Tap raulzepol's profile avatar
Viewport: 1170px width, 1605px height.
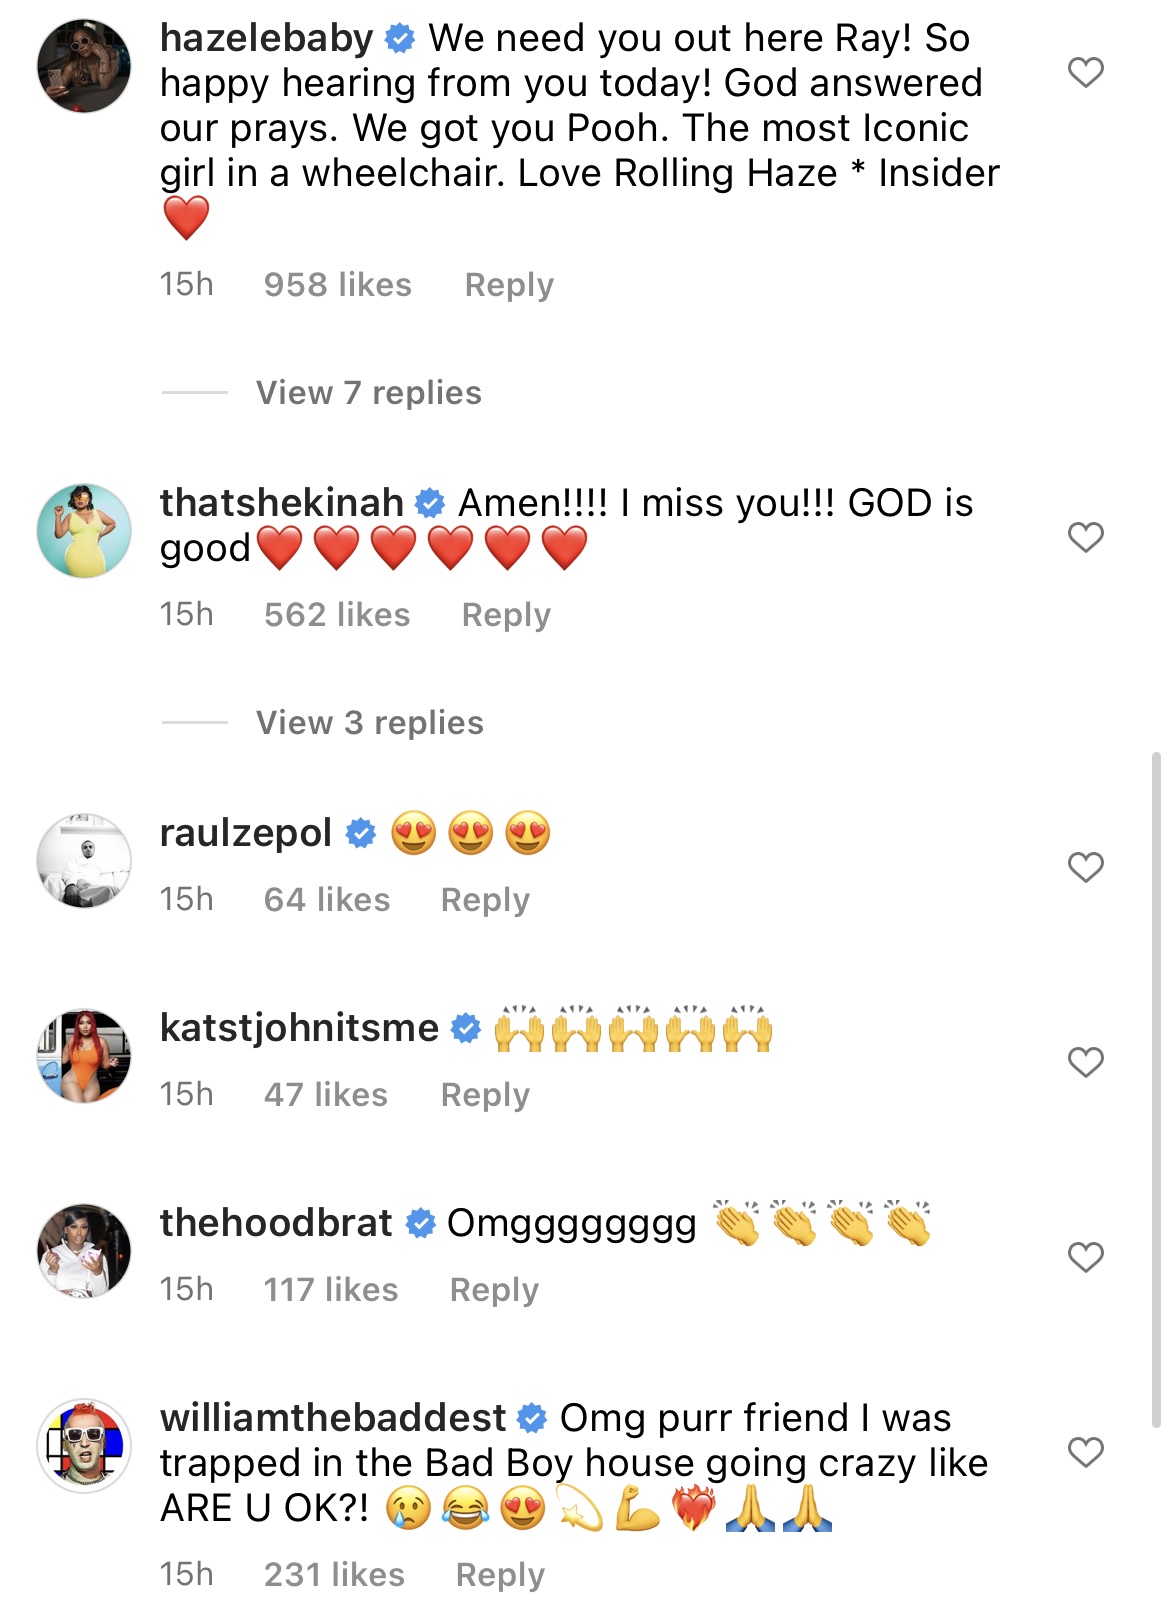(x=84, y=861)
